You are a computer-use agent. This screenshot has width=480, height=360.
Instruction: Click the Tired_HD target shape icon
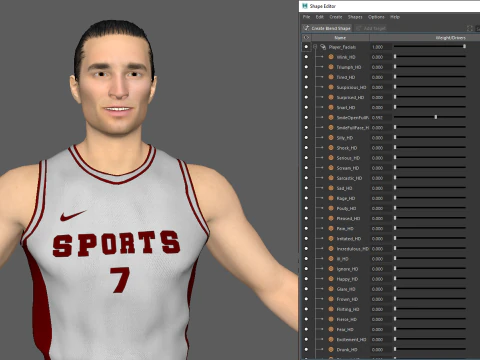pos(331,77)
